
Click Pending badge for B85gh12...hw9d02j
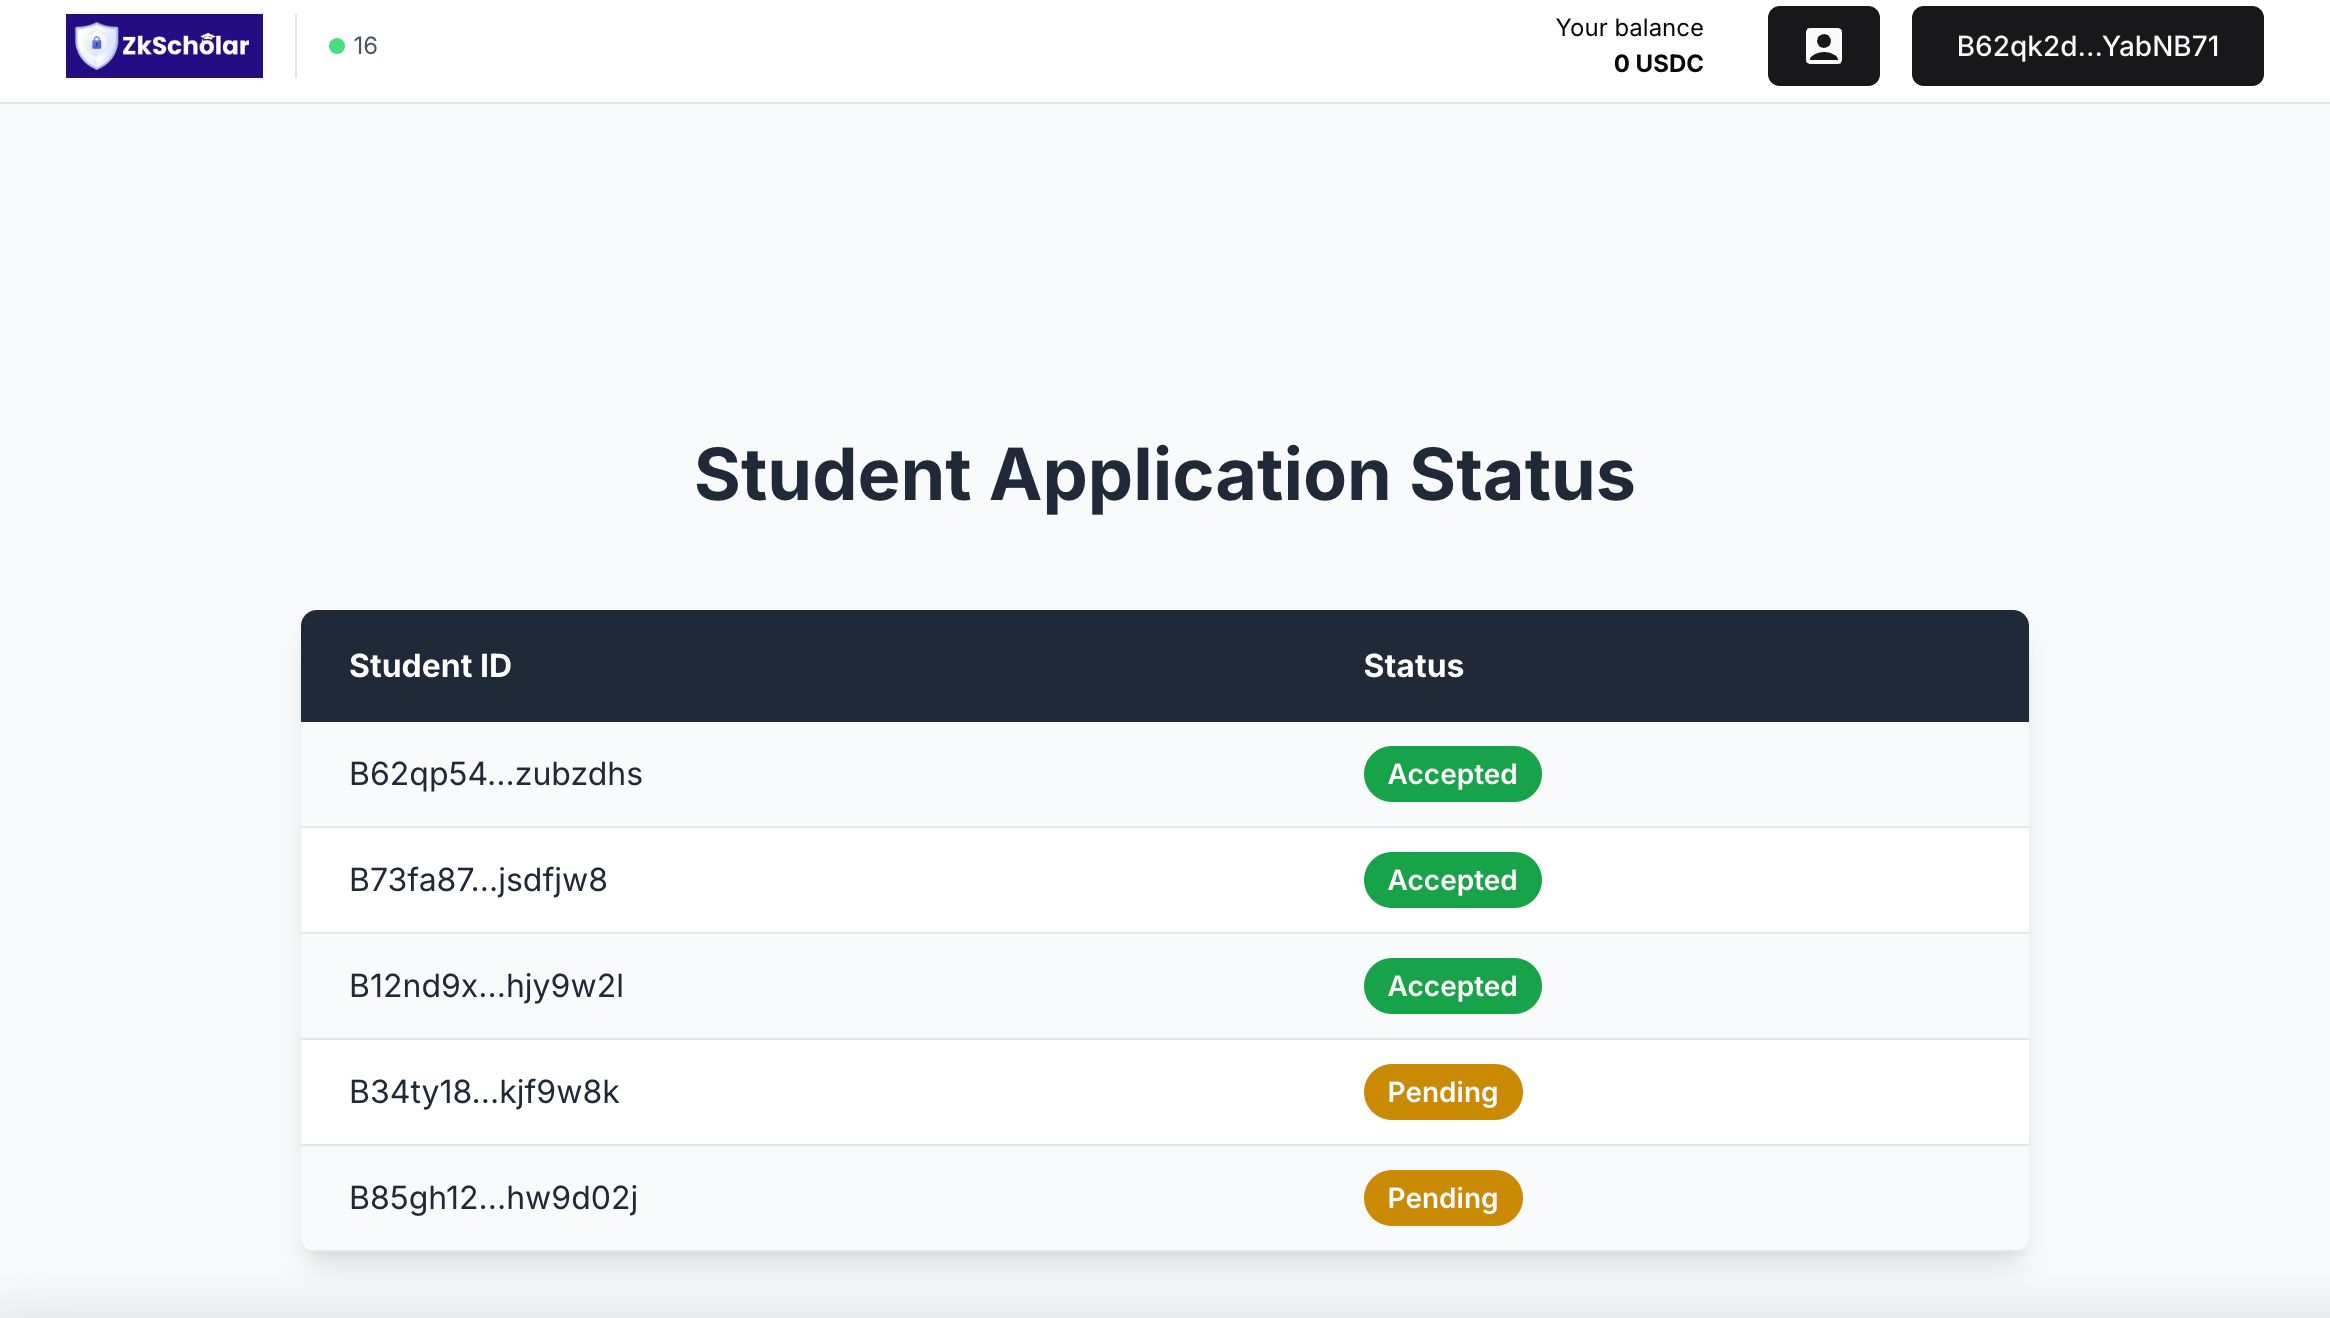click(x=1443, y=1198)
